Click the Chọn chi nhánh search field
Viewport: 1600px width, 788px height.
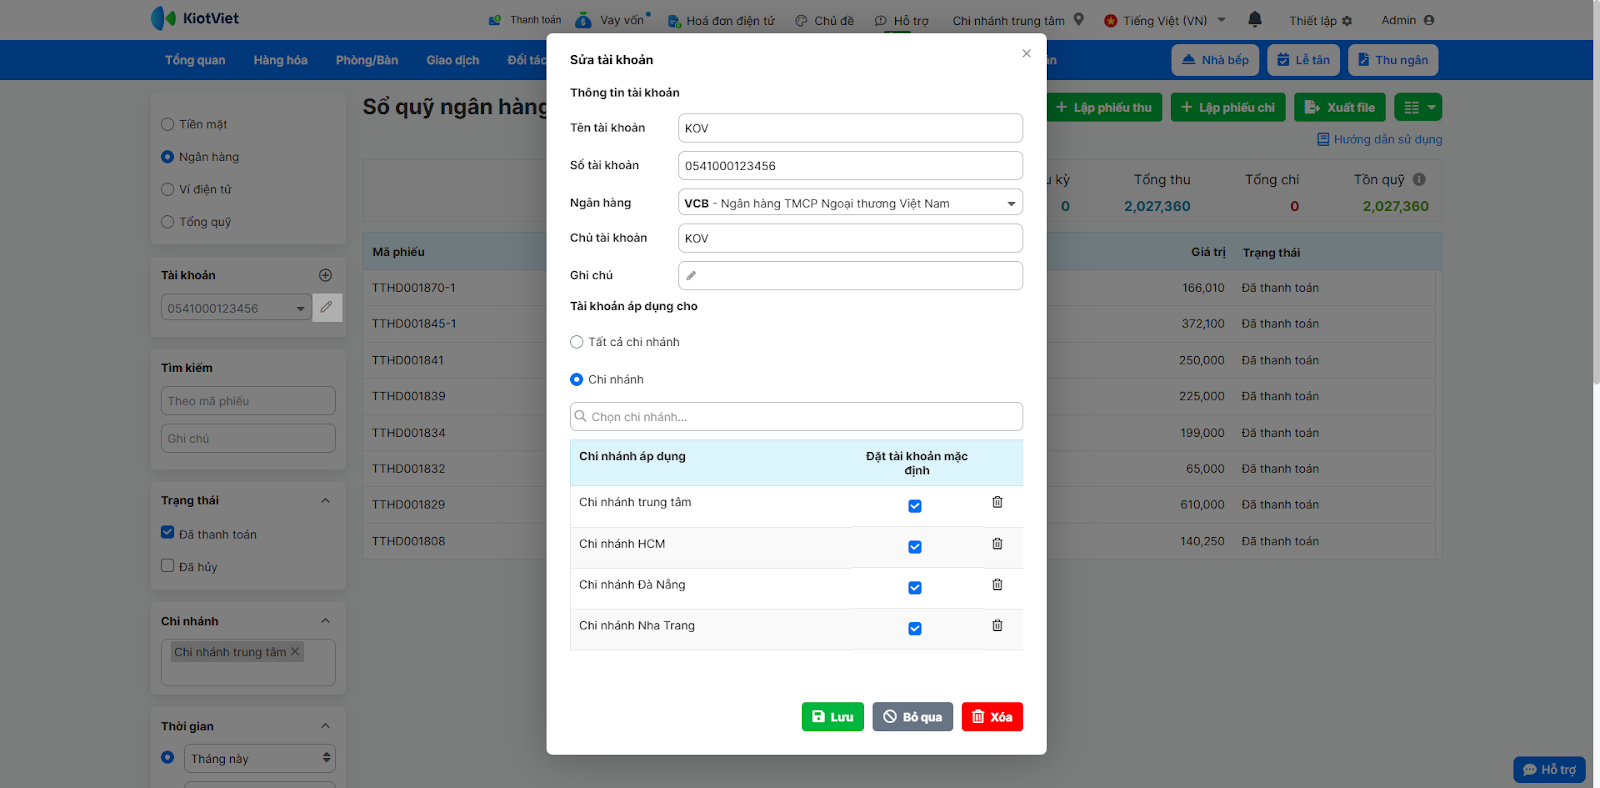pos(796,417)
